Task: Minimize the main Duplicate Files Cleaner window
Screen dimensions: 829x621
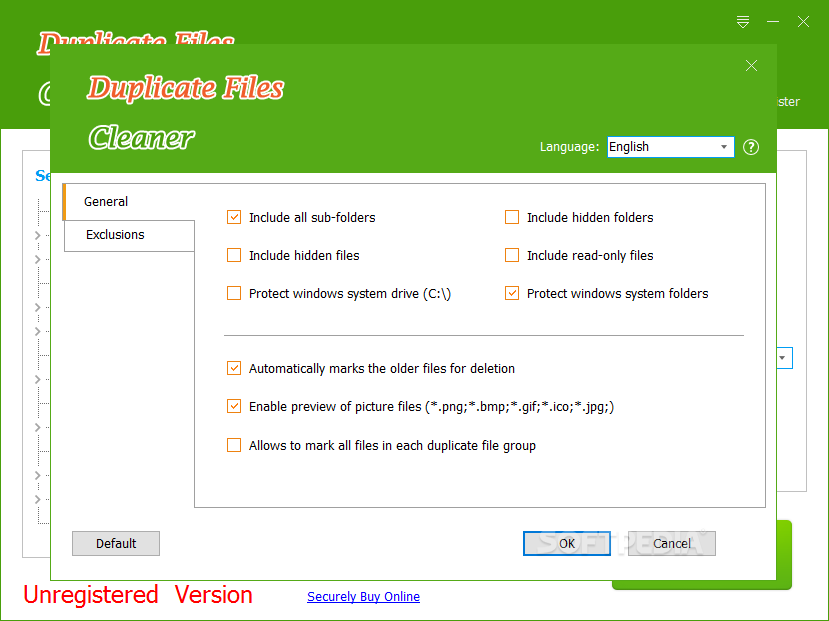Action: 773,22
